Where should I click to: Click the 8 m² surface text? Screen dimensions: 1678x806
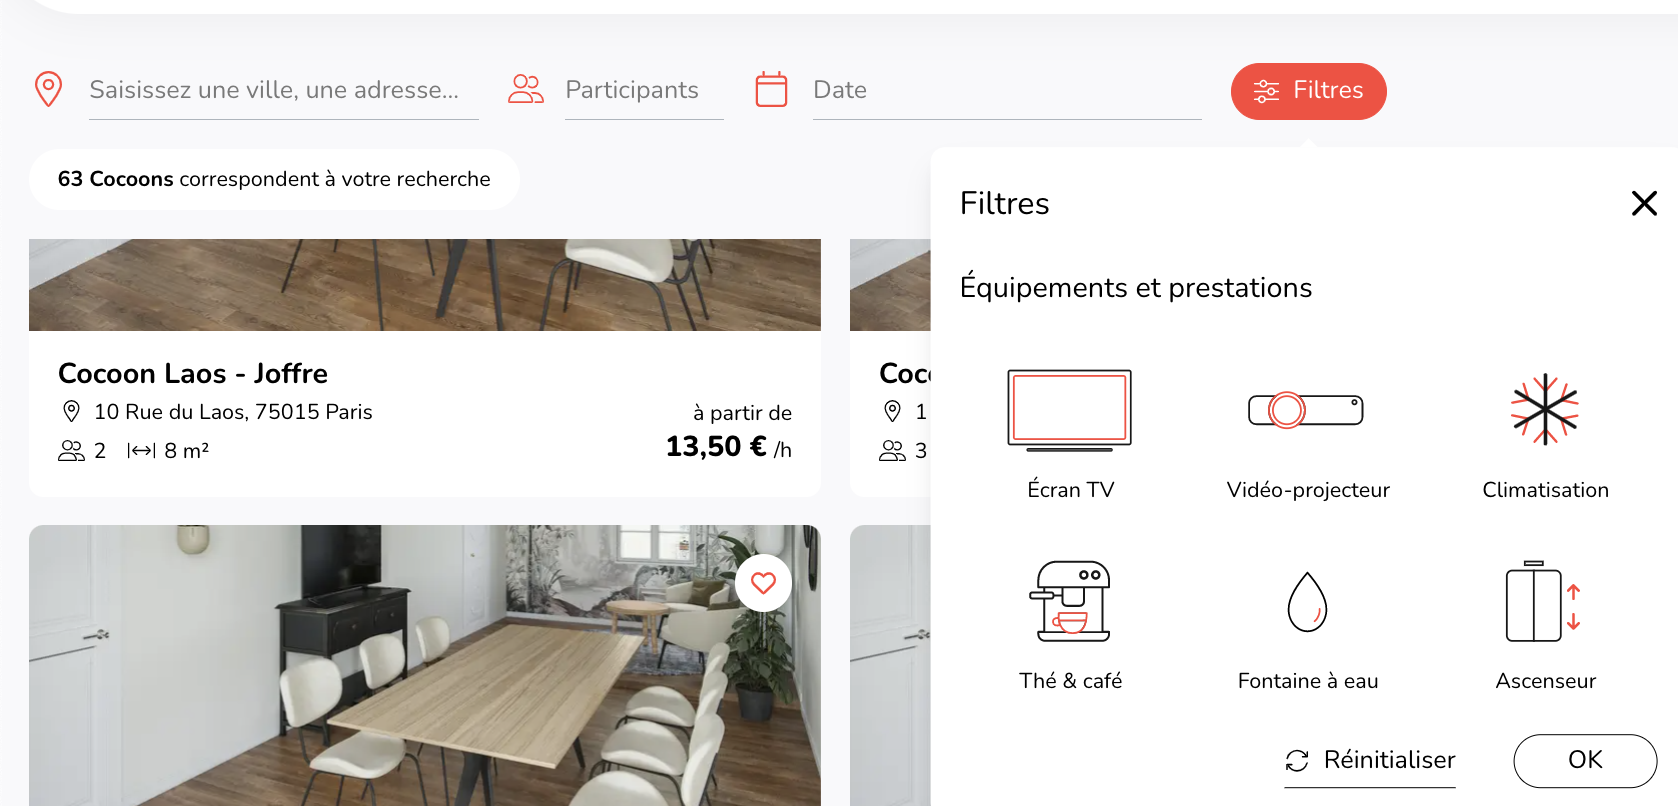[187, 450]
